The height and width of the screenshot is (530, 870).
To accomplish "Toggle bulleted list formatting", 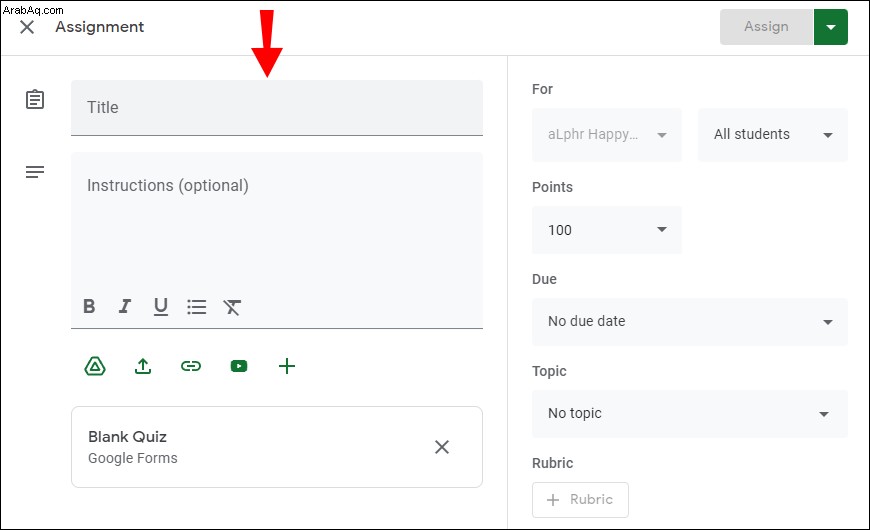I will click(x=196, y=307).
